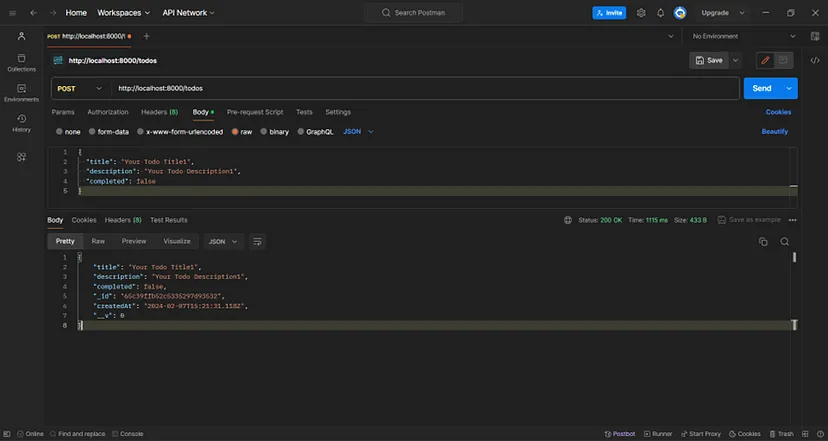Expand the open tabs list chevron
Viewport: 828px width, 441px height.
click(x=671, y=36)
